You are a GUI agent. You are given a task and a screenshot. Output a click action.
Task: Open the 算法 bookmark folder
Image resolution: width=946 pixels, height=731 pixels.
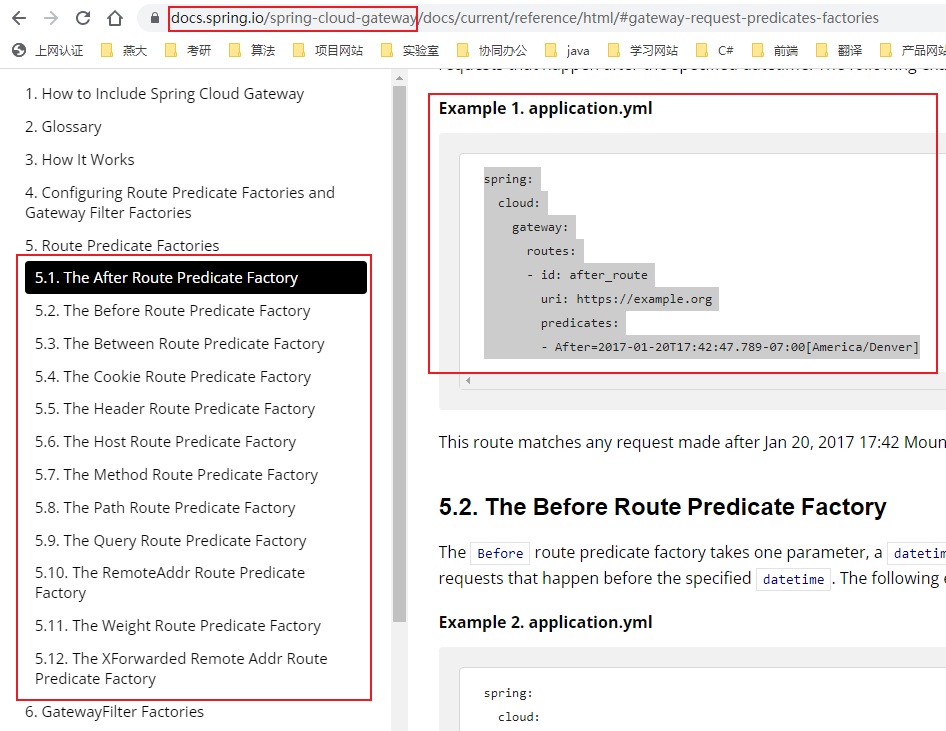coord(252,51)
